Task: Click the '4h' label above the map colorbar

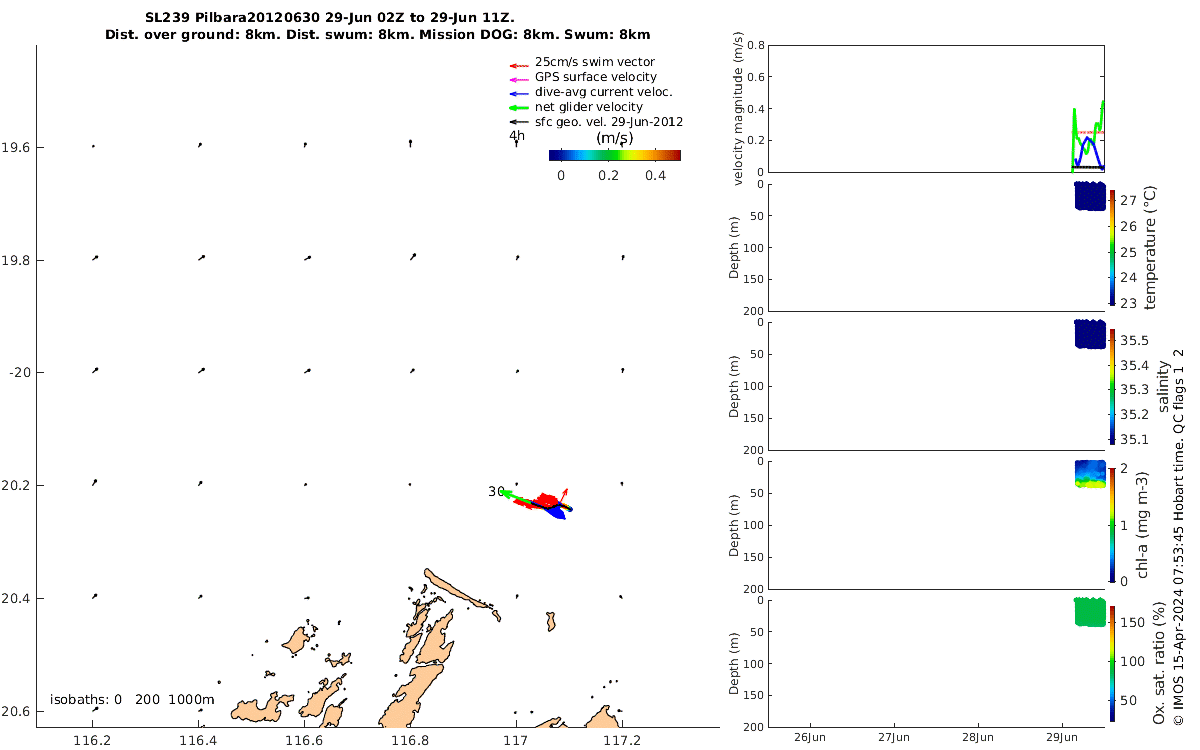Action: point(517,135)
